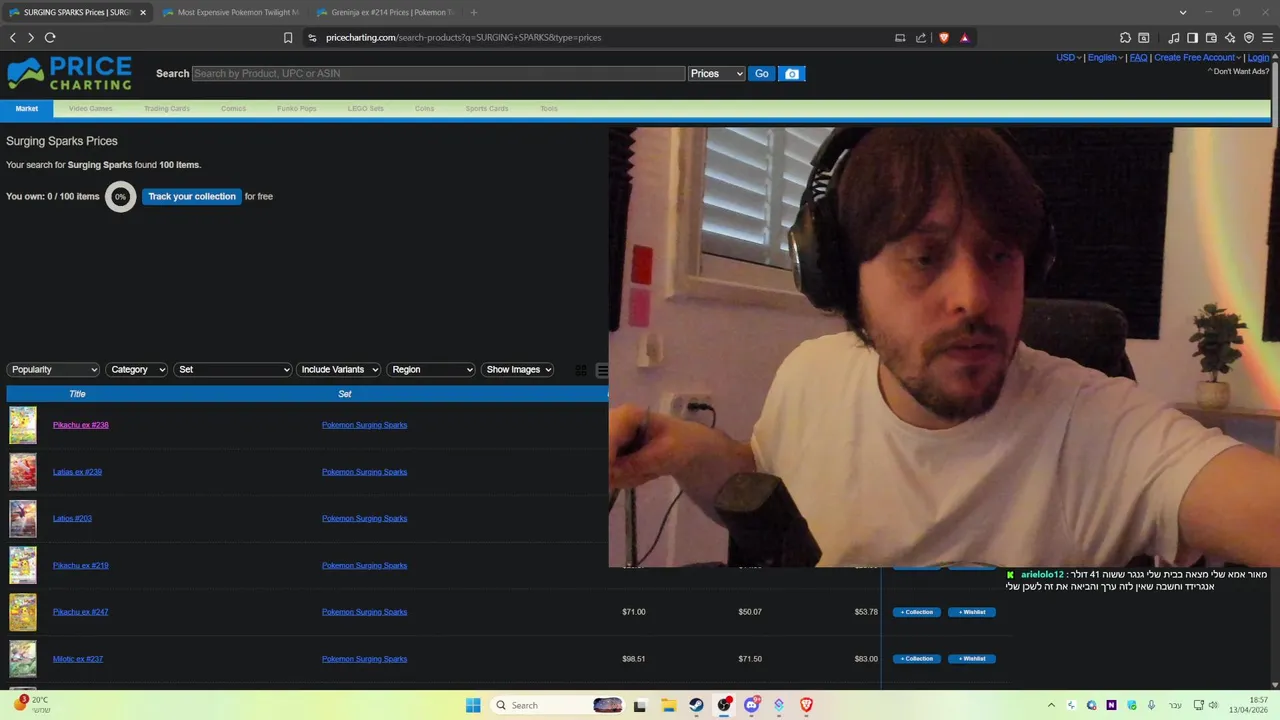This screenshot has height=720, width=1280.
Task: Open the Include Variants dropdown
Action: coord(338,369)
